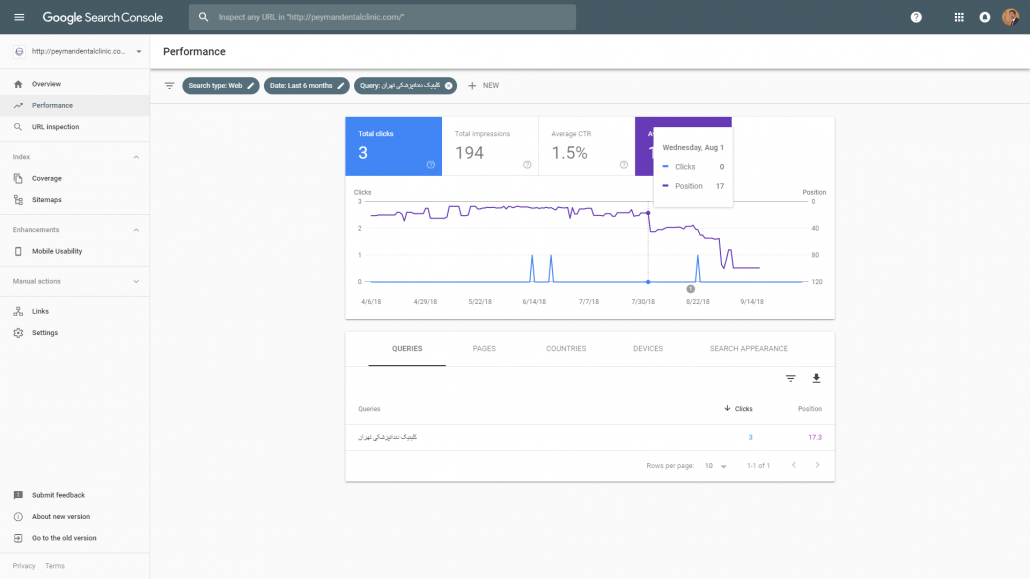Switch to the Countries tab

pos(566,349)
